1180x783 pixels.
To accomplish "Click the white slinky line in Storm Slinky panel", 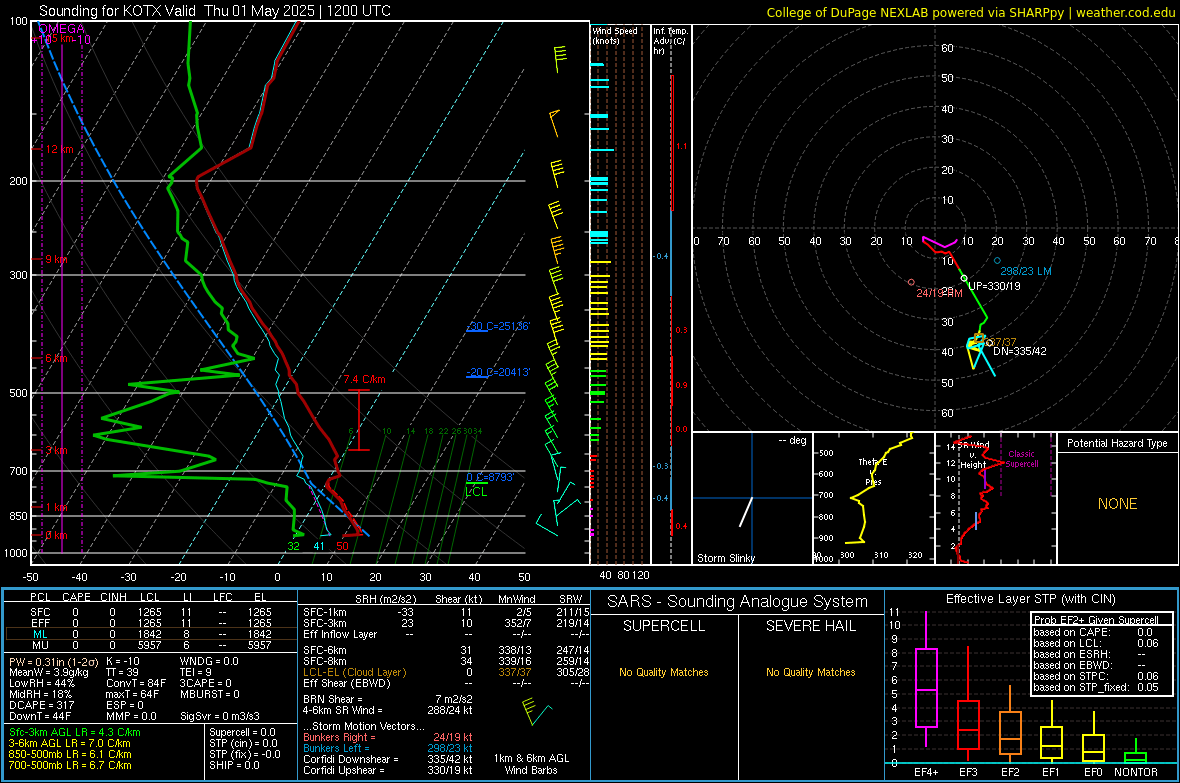I will click(x=746, y=511).
